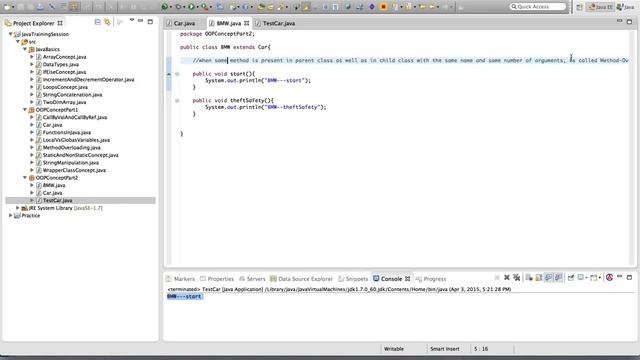Expand the JRE System Library node

point(18,208)
